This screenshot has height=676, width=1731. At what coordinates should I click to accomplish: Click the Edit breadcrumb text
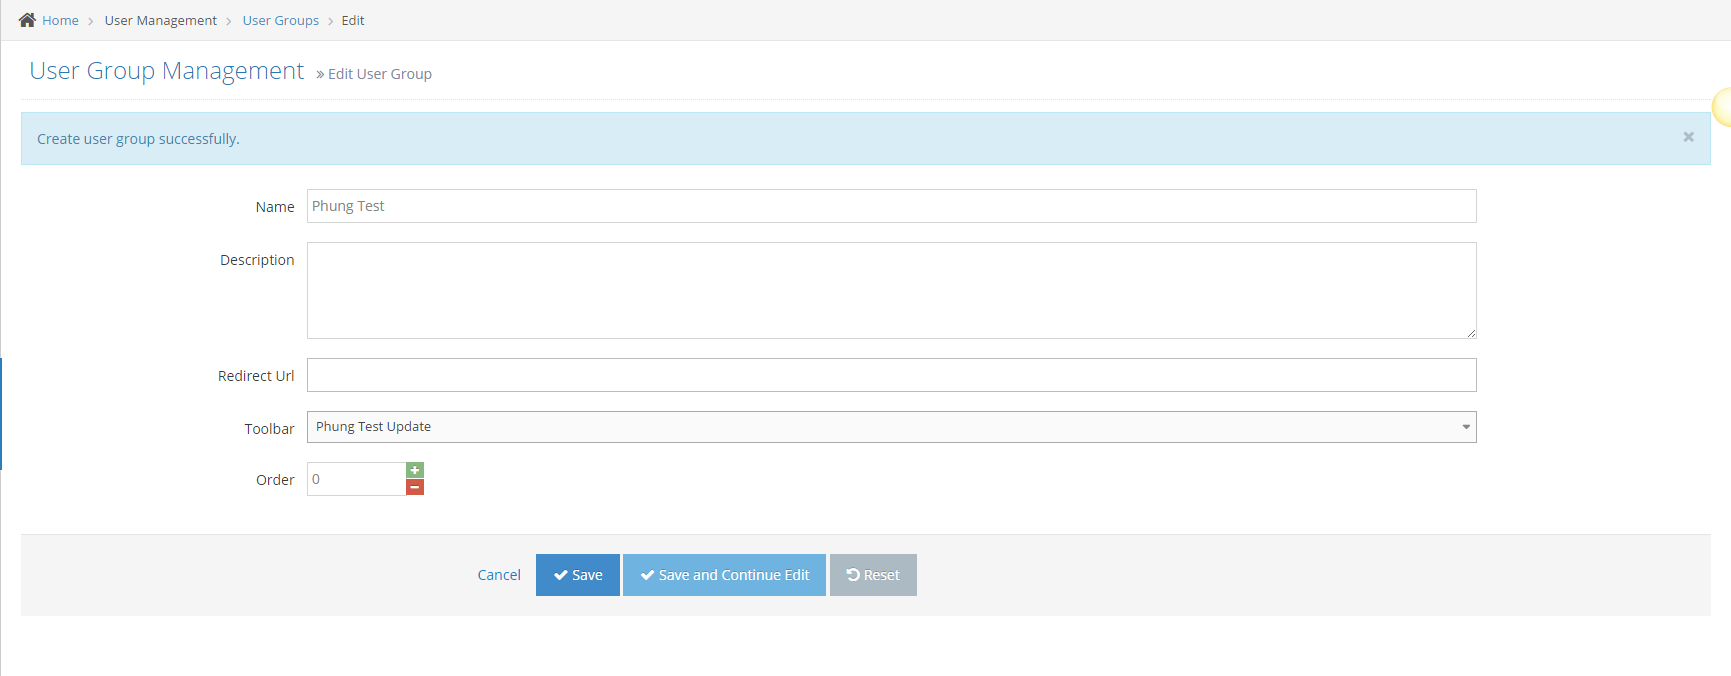point(353,20)
